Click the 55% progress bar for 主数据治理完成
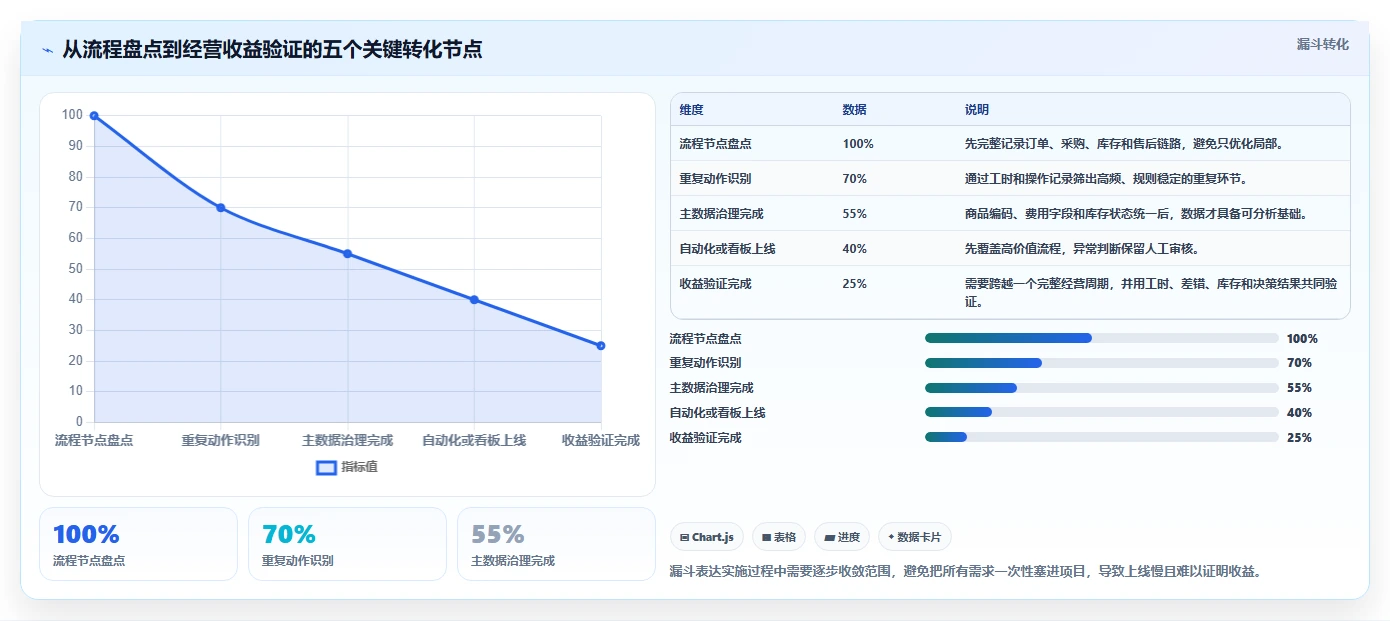 [1102, 388]
